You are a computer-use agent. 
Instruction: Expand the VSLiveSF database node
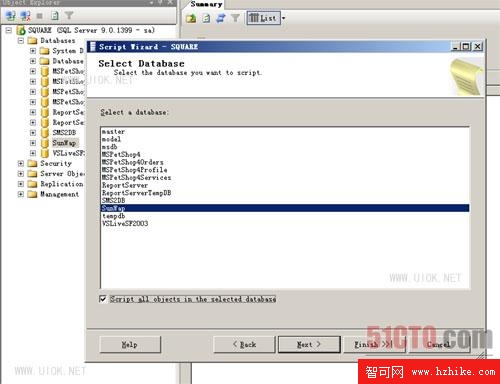33,153
